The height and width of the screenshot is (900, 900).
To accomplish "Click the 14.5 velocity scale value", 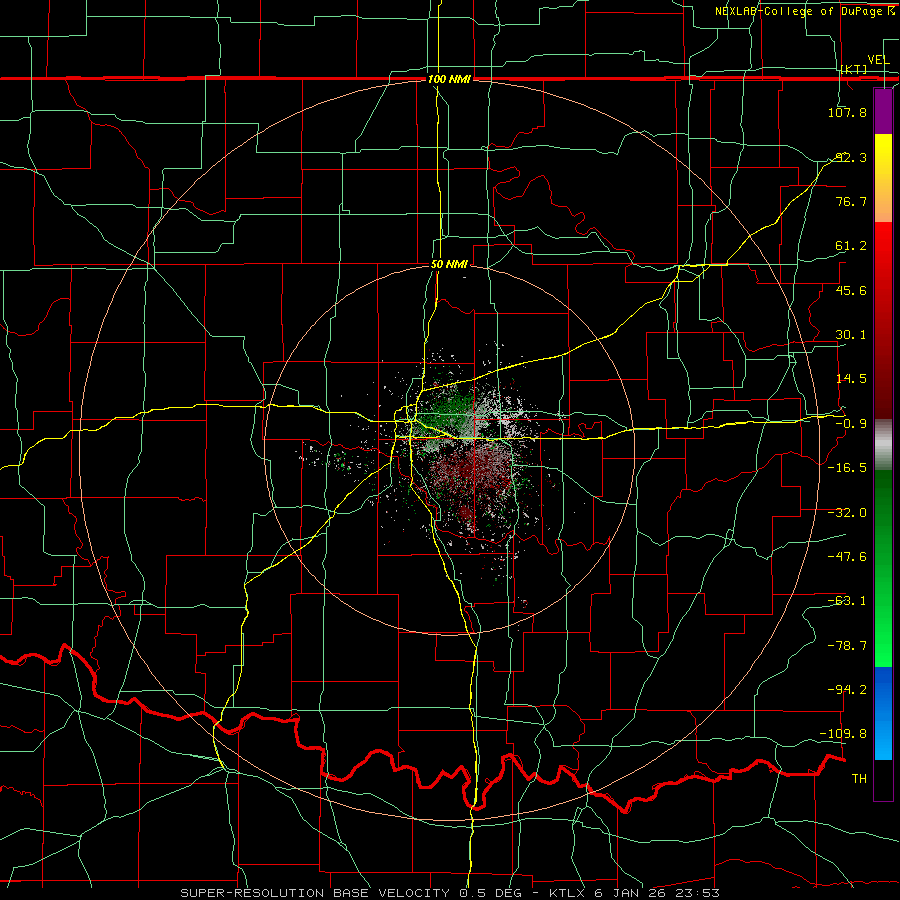I will coord(851,379).
